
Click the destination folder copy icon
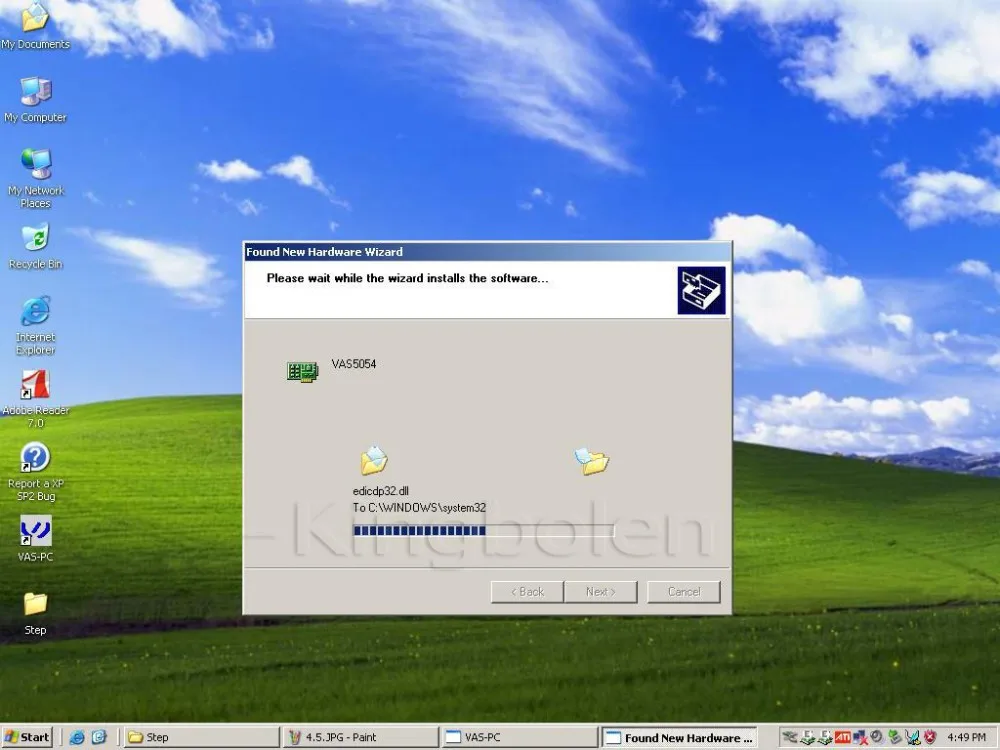click(x=591, y=460)
